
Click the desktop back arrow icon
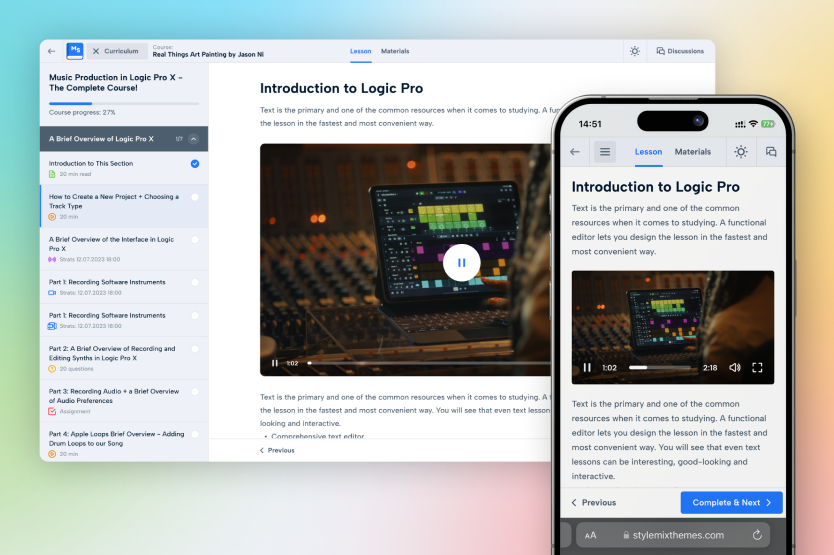tap(52, 51)
